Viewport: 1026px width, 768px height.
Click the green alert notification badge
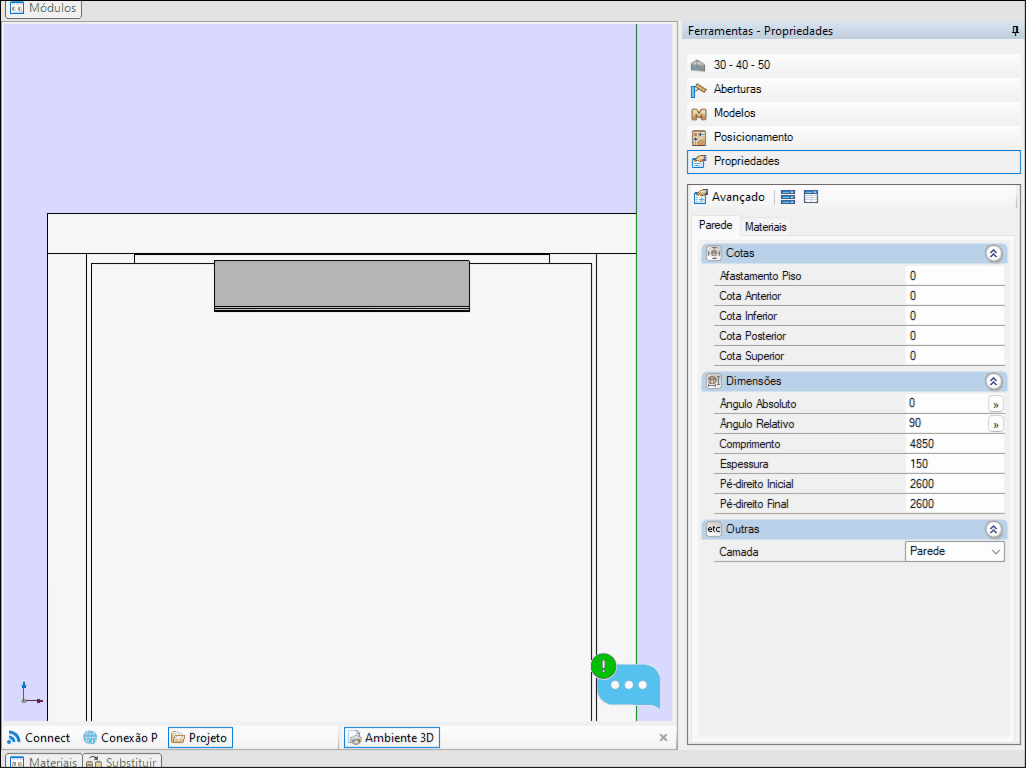(603, 666)
